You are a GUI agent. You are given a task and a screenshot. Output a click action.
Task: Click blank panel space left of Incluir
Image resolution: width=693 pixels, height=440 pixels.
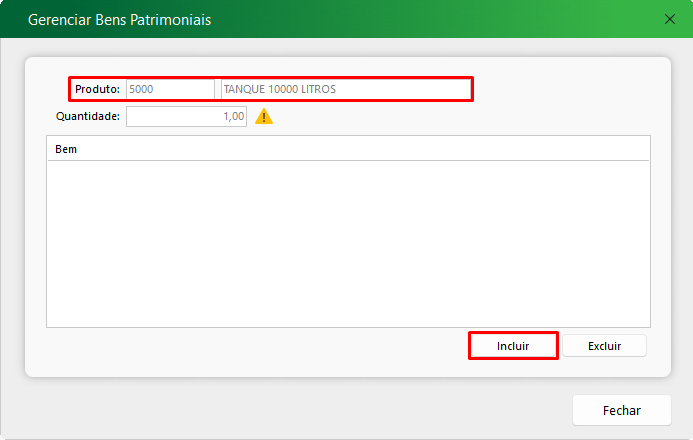[x=250, y=350]
